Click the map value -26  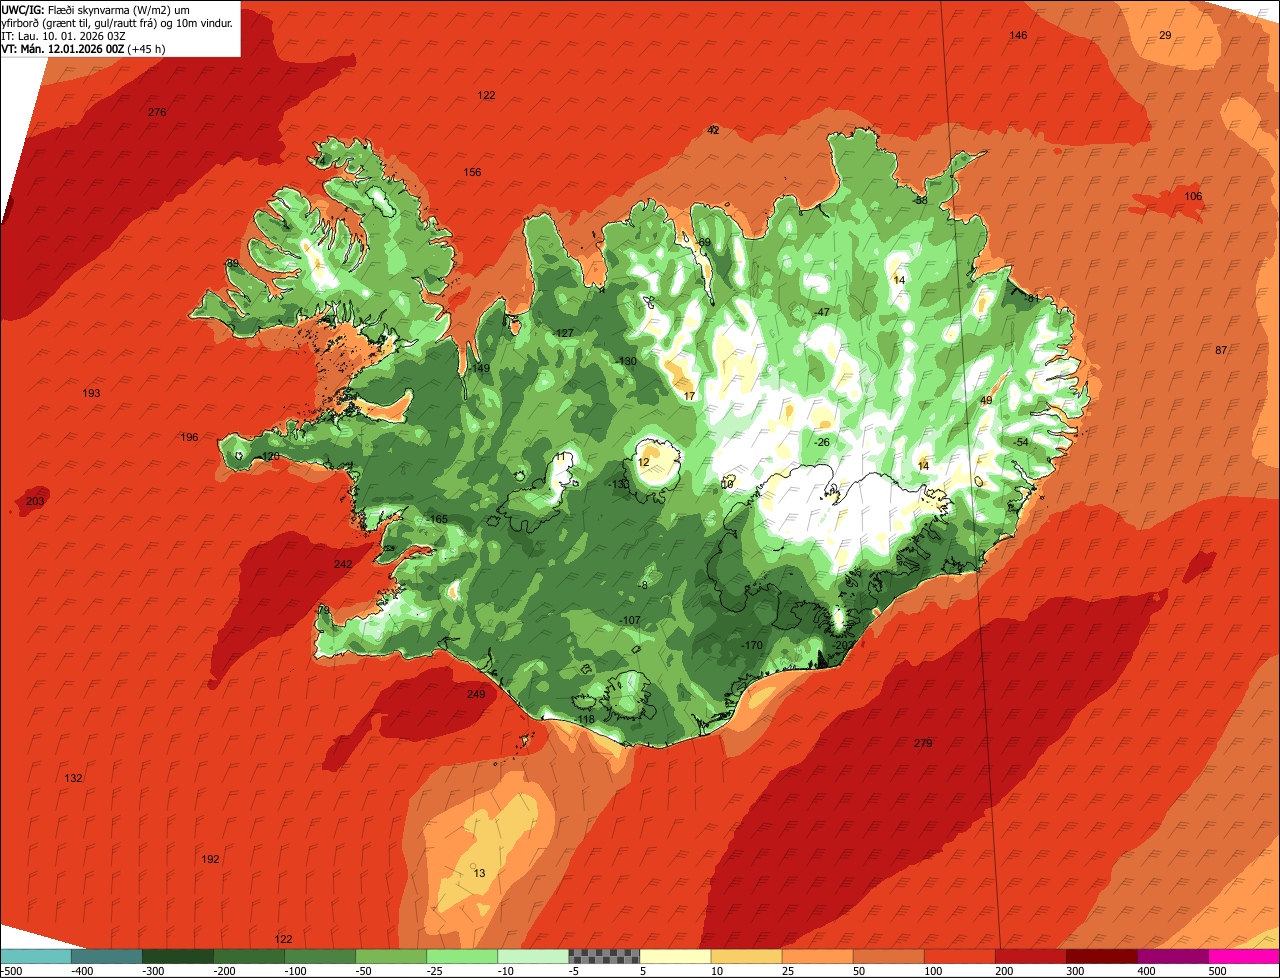(x=821, y=442)
